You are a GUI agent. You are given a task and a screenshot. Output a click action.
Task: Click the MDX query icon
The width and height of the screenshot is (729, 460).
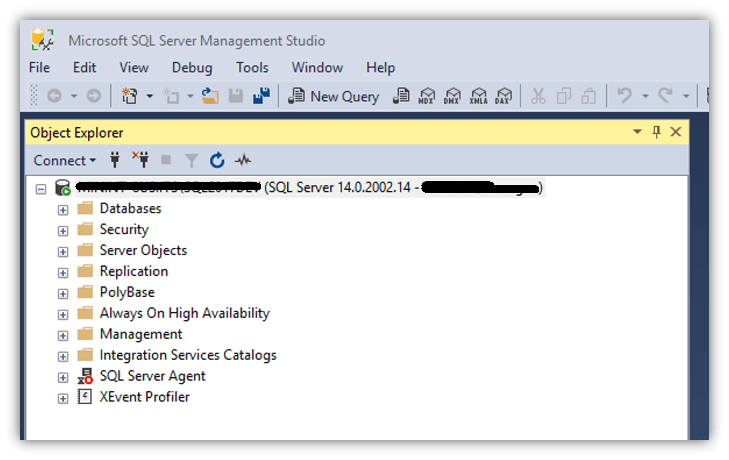[427, 96]
